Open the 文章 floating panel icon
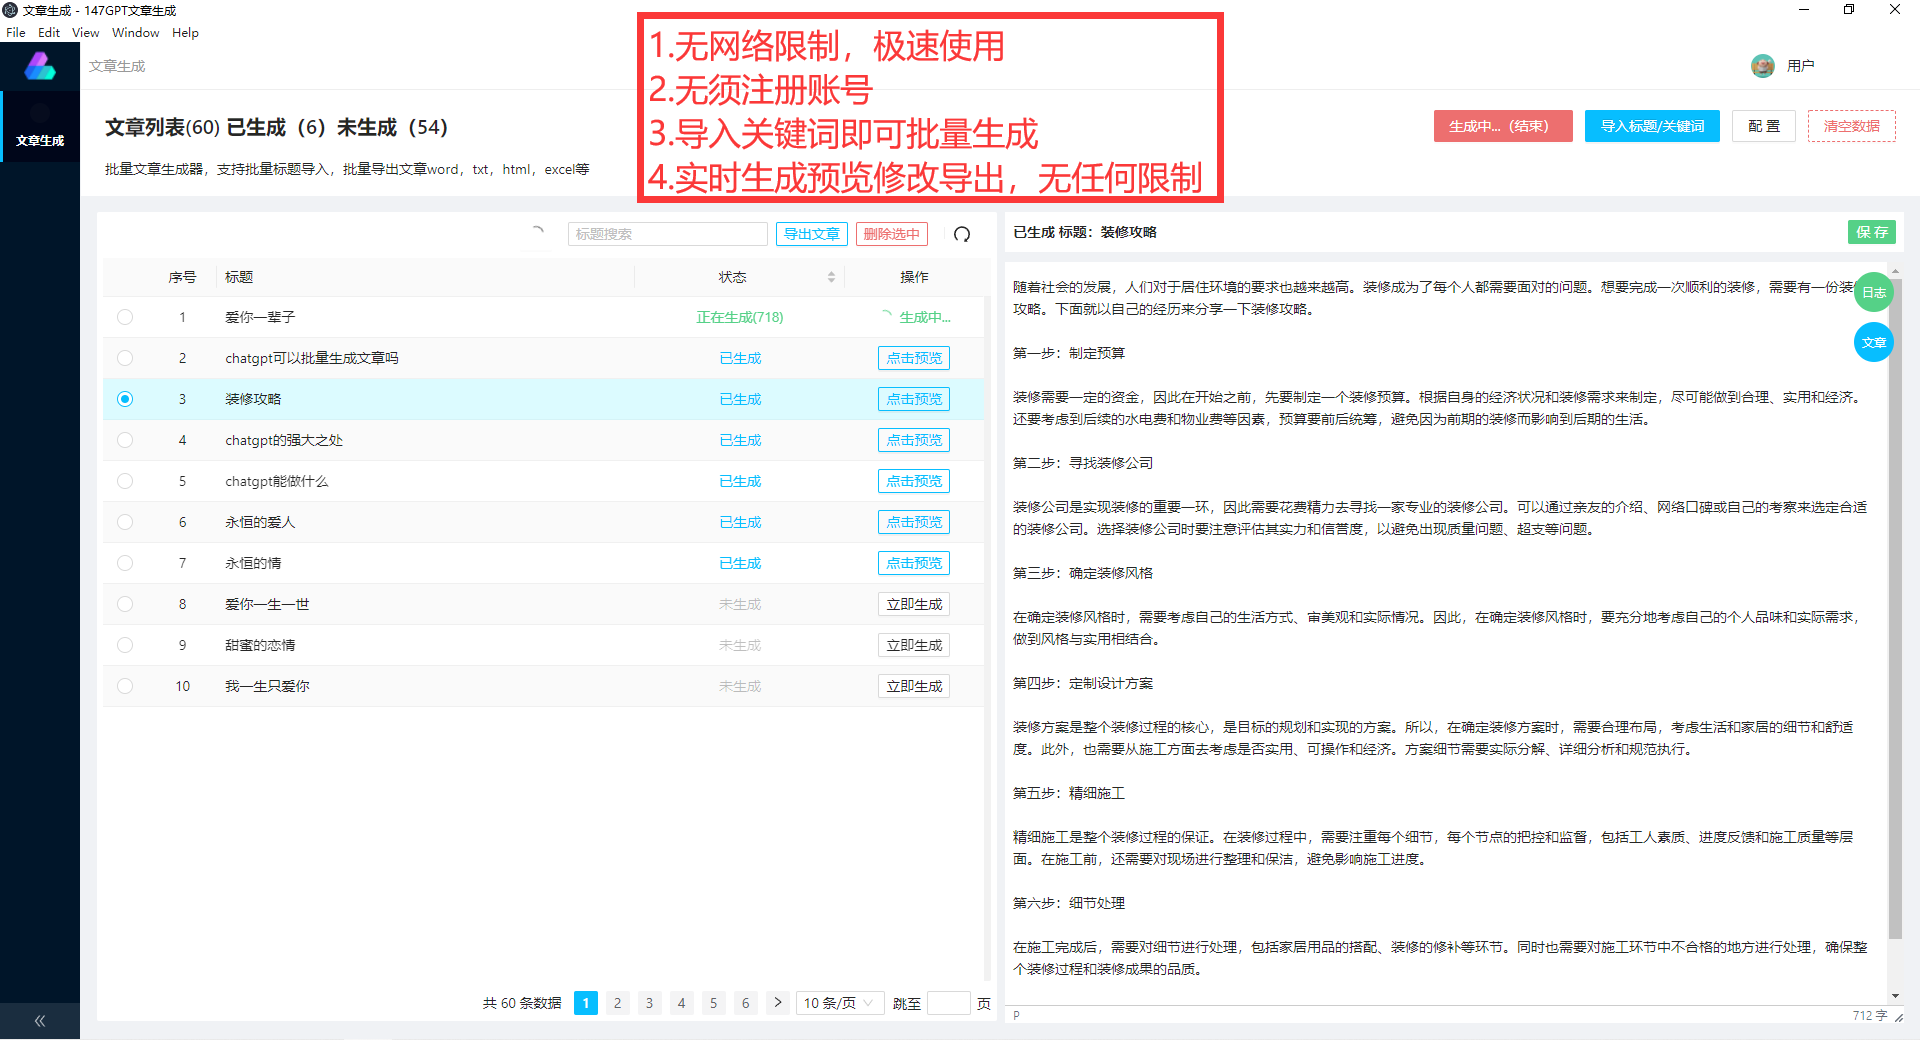 click(1874, 341)
